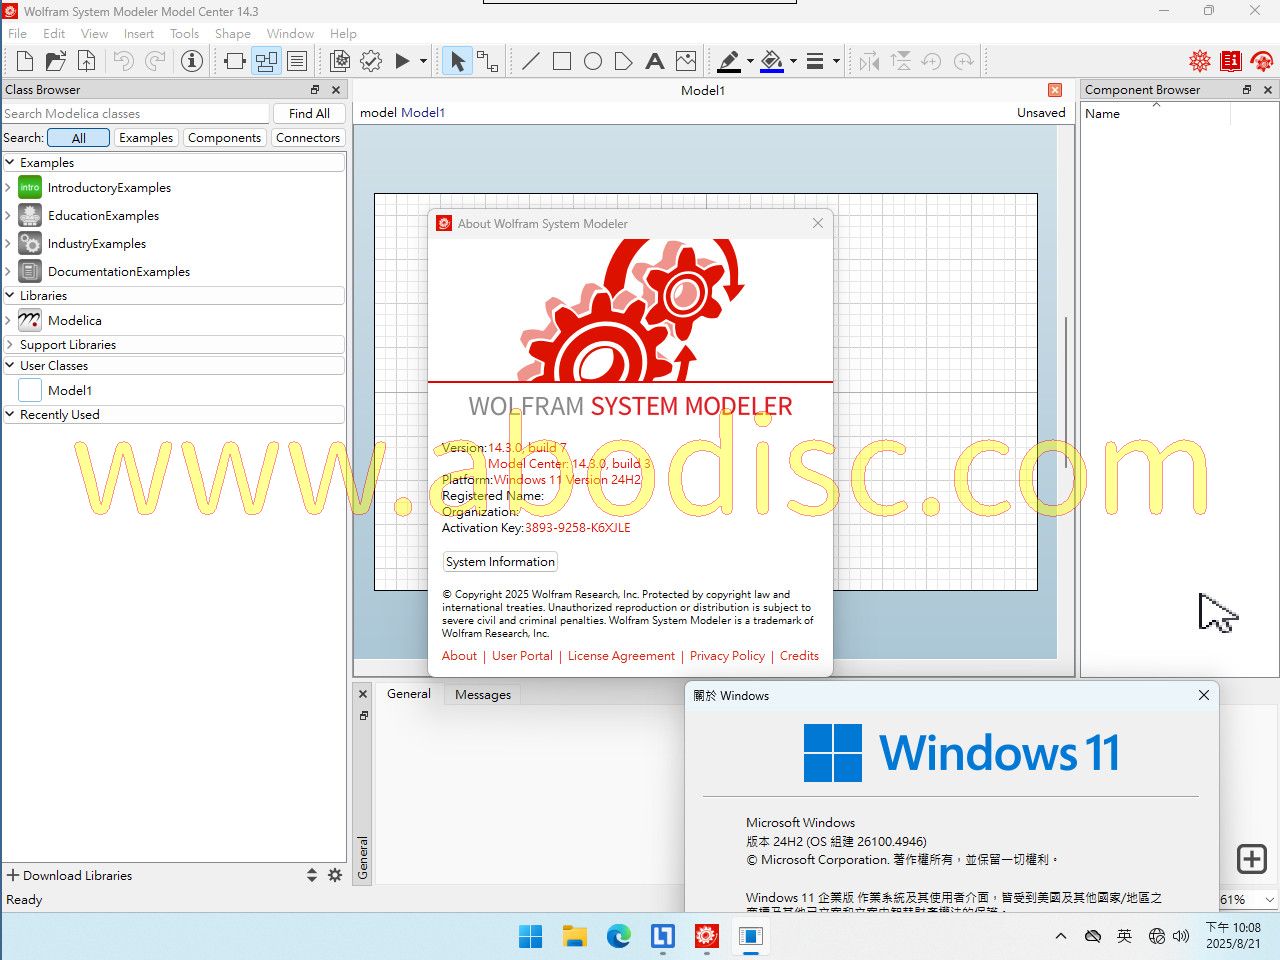
Task: Click the line style stripes icon
Action: pyautogui.click(x=815, y=61)
